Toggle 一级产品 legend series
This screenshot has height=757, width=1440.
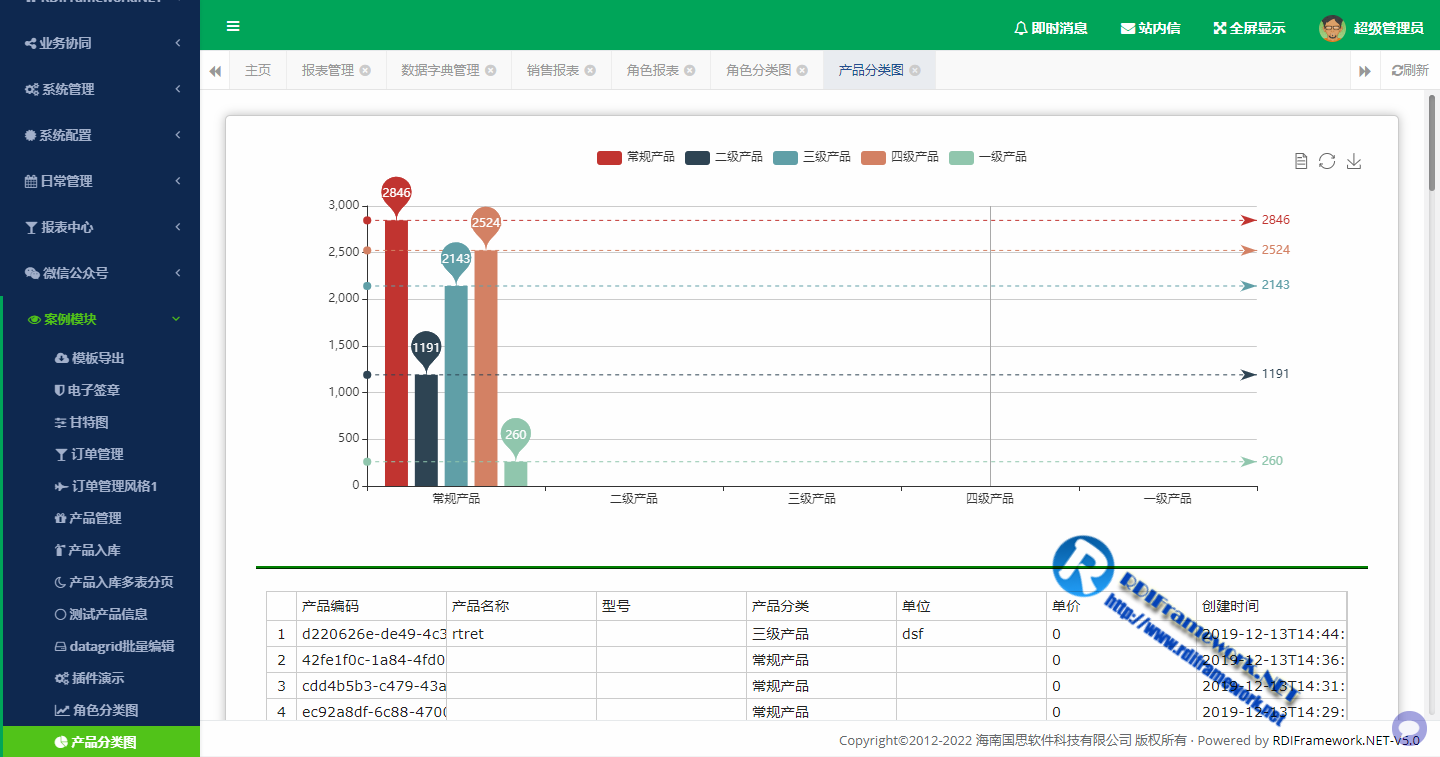tap(988, 157)
